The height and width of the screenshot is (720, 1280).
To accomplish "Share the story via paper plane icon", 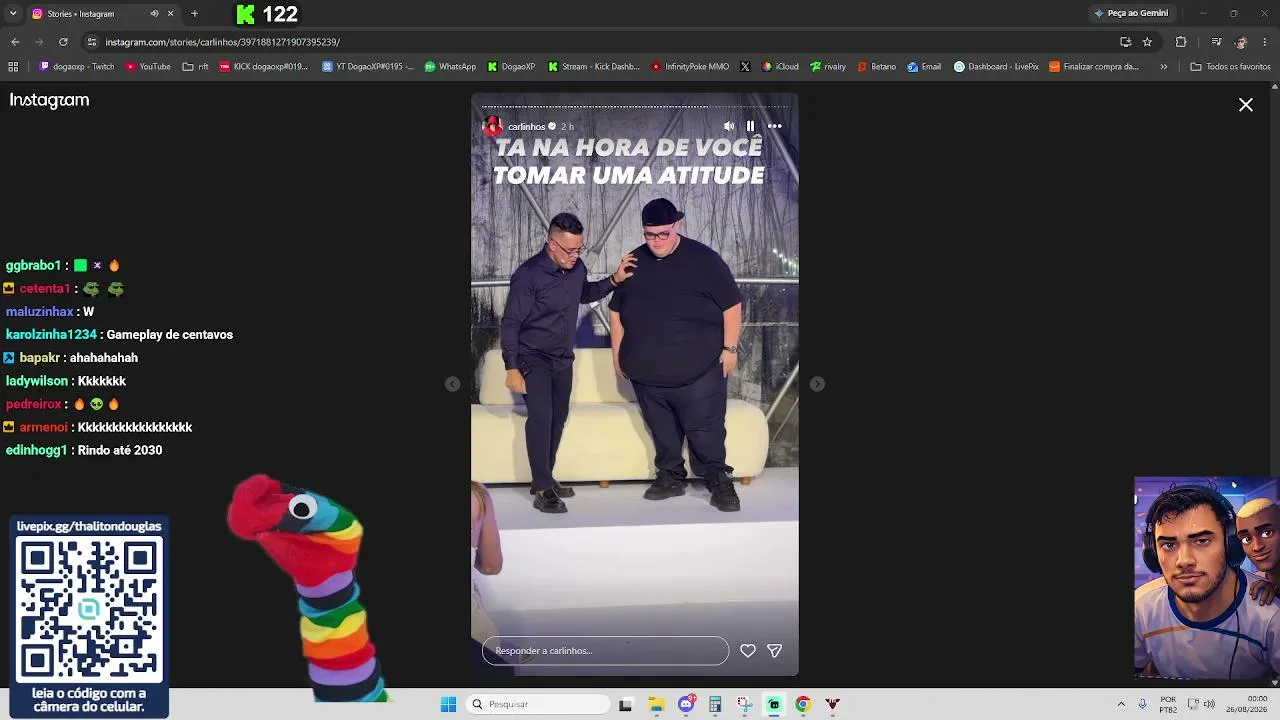I will pos(774,650).
